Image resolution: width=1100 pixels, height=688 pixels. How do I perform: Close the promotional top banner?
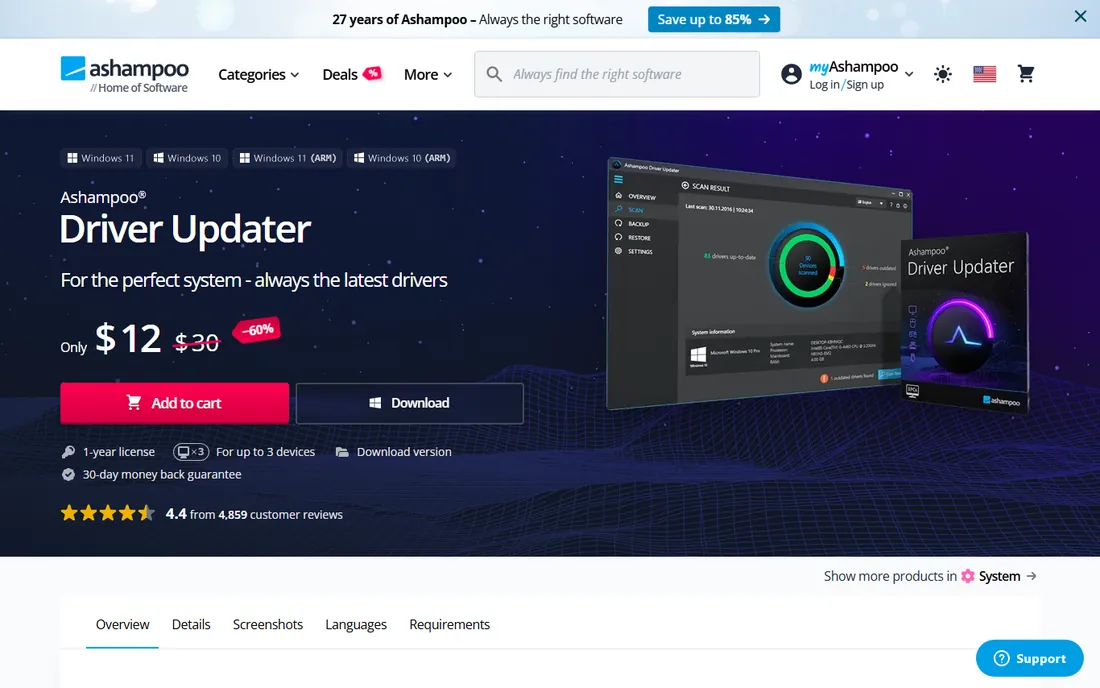point(1080,16)
